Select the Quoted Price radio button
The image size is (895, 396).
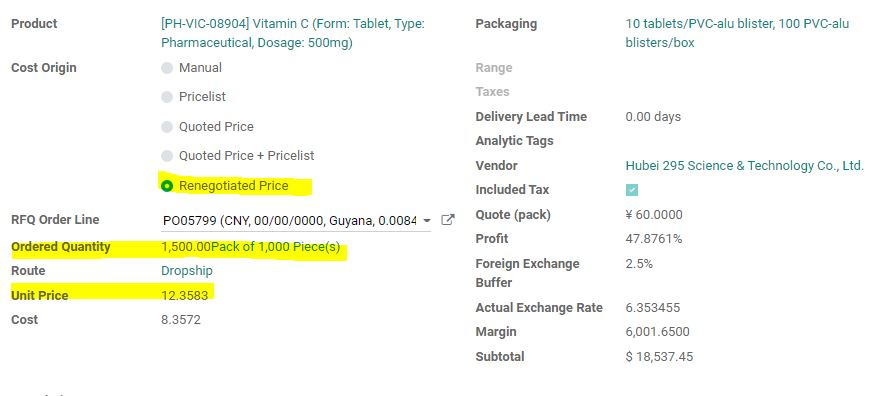167,127
